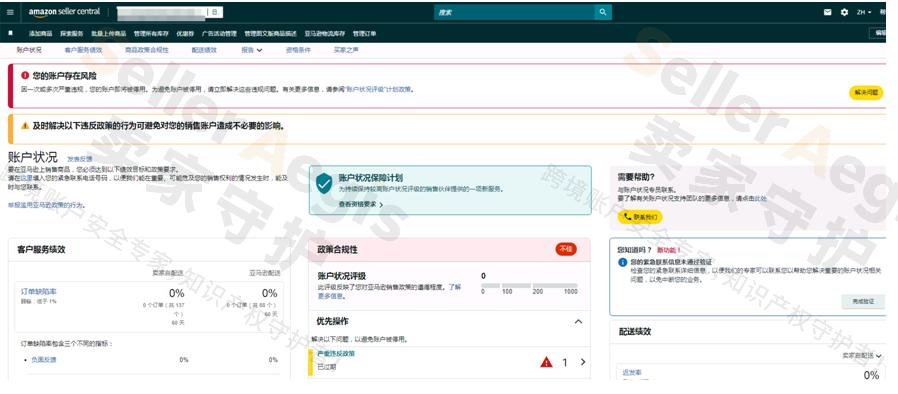
Task: Open the 卖家自配送 dropdown in 配送绩效
Action: (x=862, y=356)
